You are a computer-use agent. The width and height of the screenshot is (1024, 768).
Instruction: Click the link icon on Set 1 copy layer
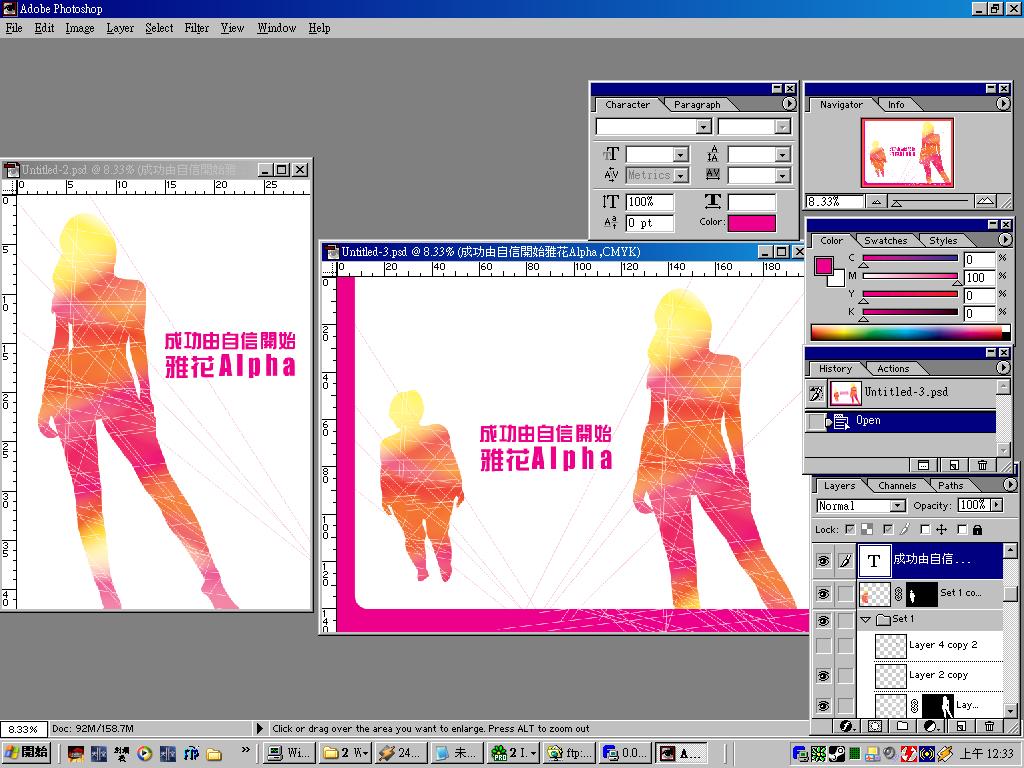pos(899,594)
